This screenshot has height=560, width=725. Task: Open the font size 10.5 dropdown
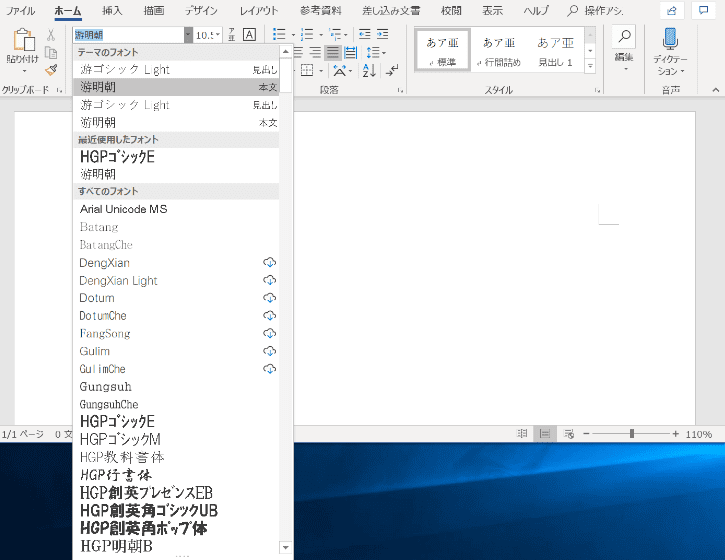(x=218, y=35)
